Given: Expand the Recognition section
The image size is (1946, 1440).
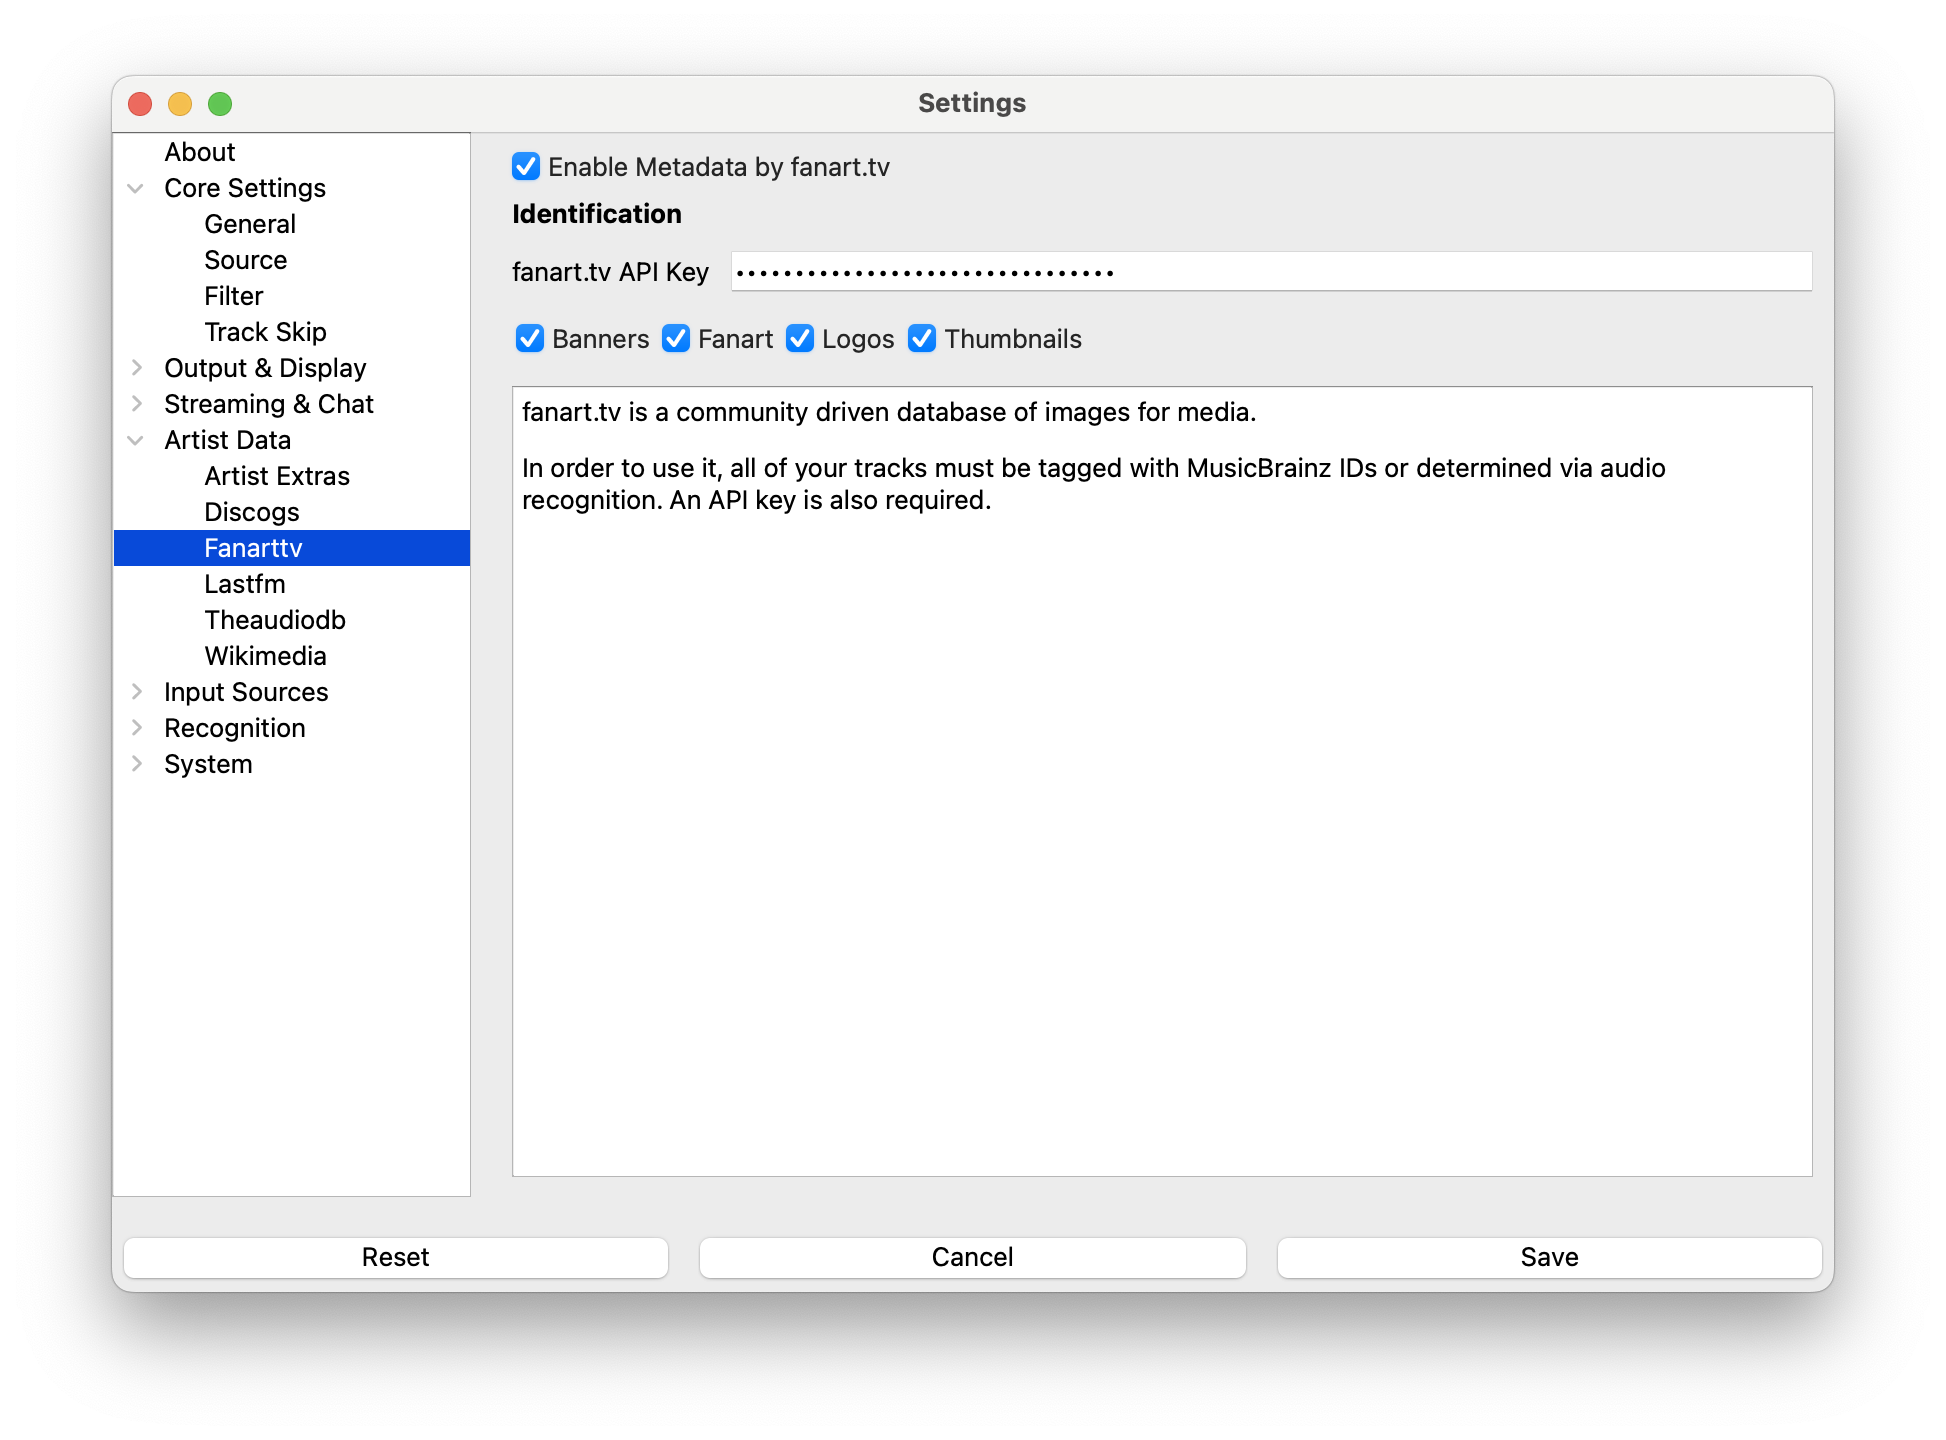Looking at the screenshot, I should point(136,728).
